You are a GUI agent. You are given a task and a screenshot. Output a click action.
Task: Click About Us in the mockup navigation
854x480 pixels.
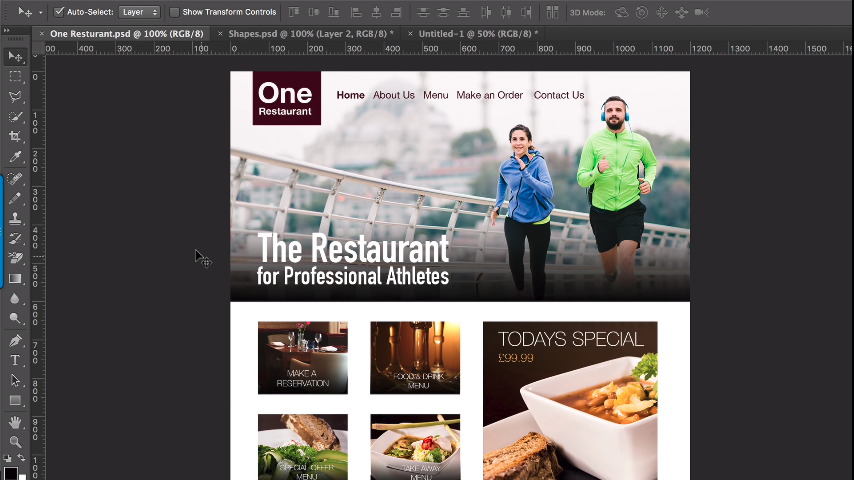394,95
